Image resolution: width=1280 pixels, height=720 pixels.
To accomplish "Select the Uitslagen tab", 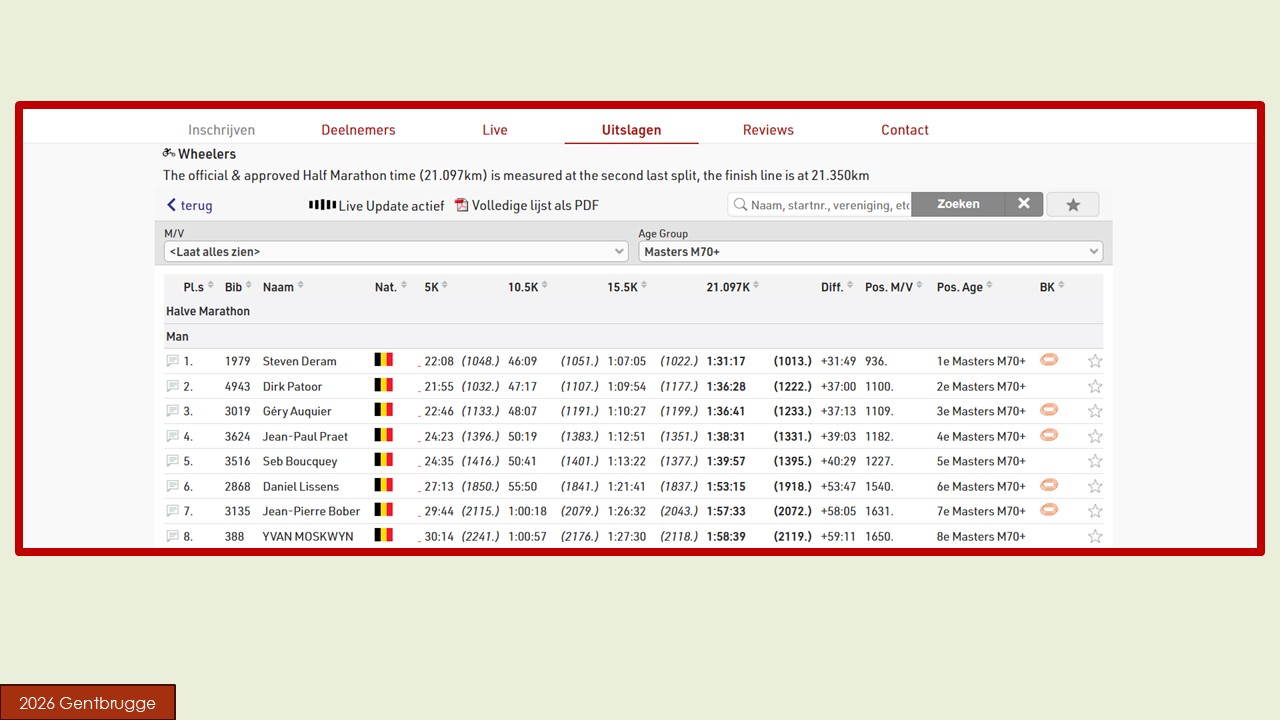I will click(x=631, y=130).
